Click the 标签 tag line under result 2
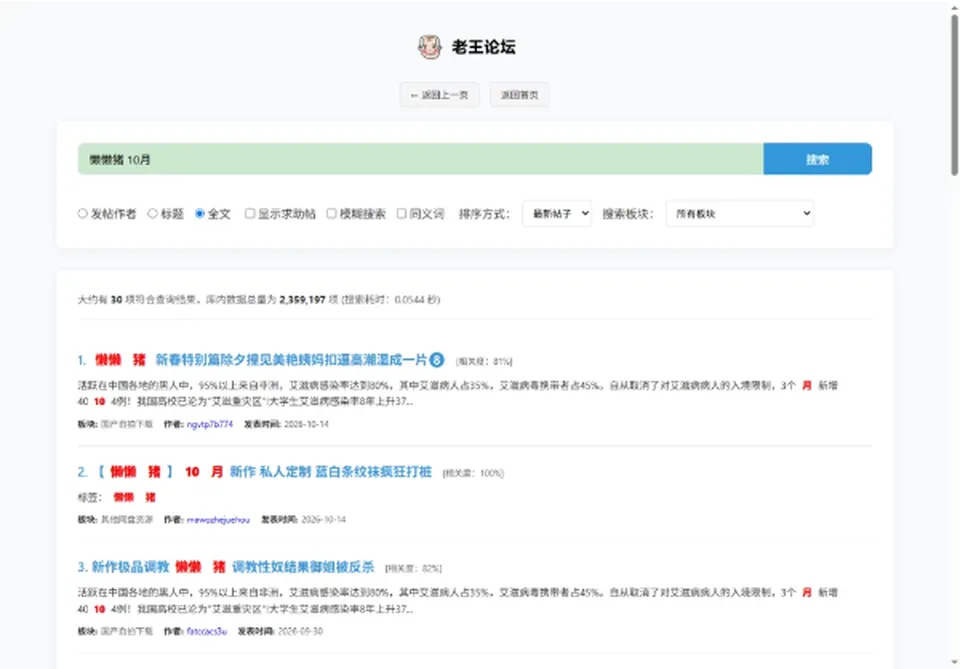This screenshot has width=960, height=669. point(117,497)
